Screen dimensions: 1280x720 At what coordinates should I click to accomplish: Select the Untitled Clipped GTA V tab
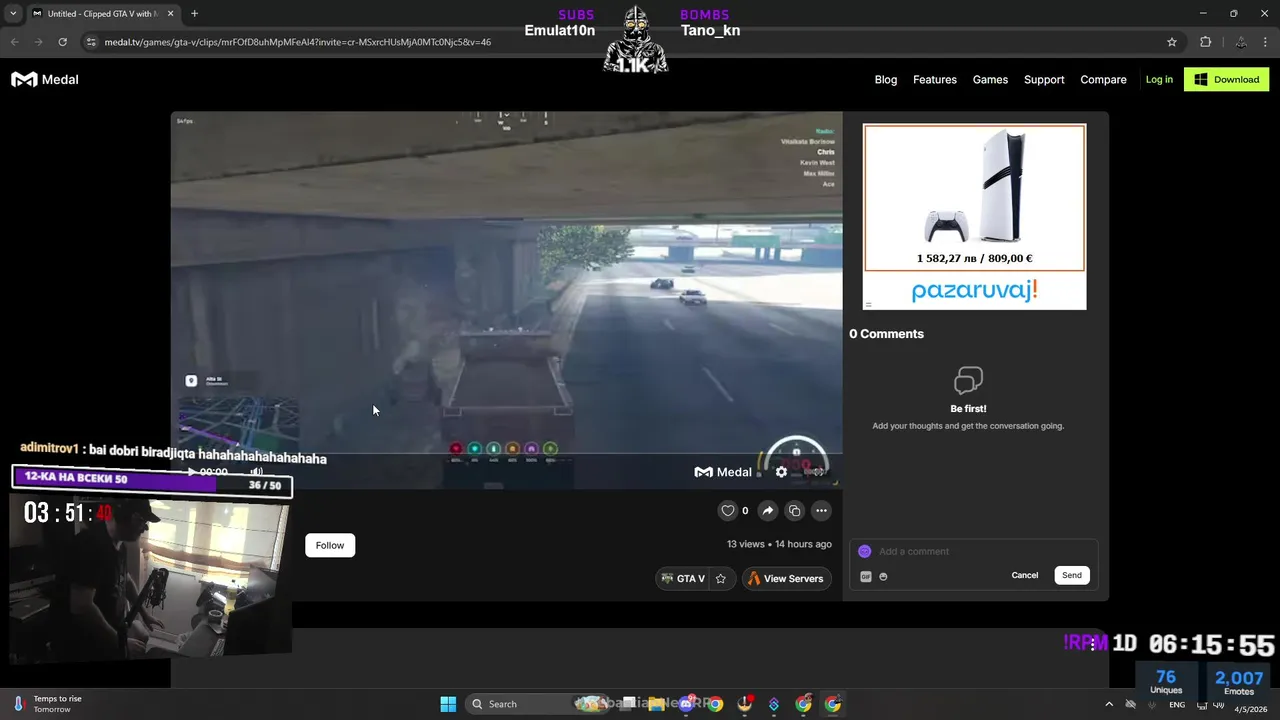coord(95,14)
